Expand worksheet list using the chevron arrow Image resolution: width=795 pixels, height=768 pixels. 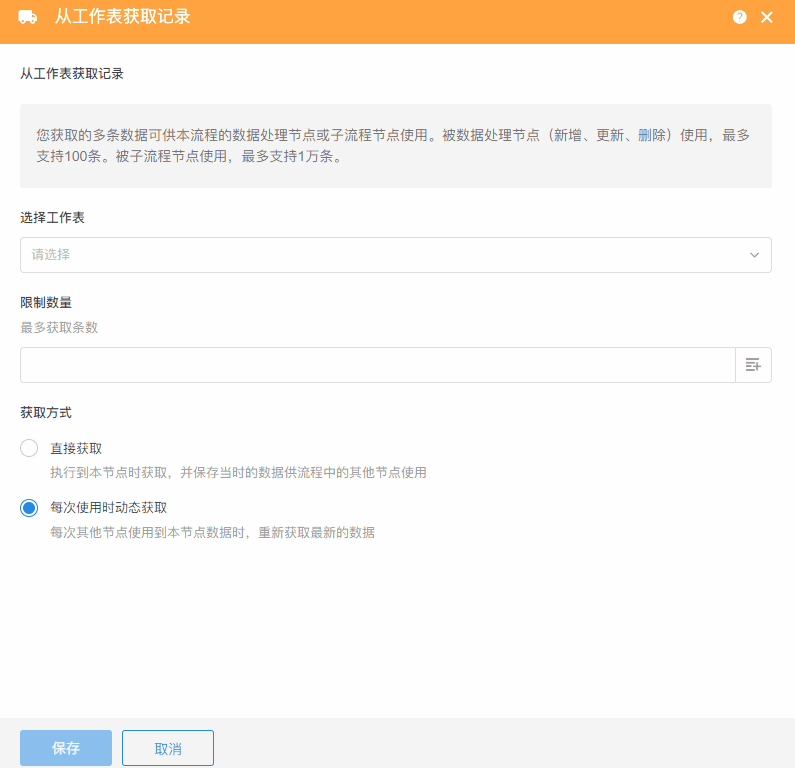(755, 255)
